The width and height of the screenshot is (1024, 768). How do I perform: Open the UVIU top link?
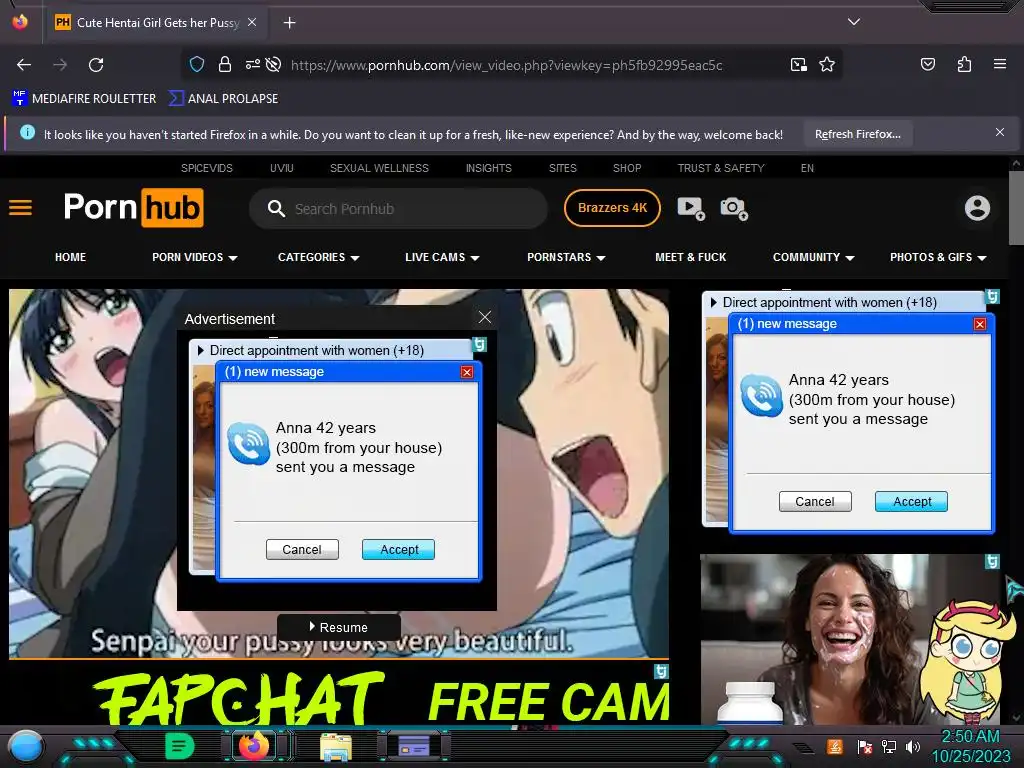pos(281,168)
